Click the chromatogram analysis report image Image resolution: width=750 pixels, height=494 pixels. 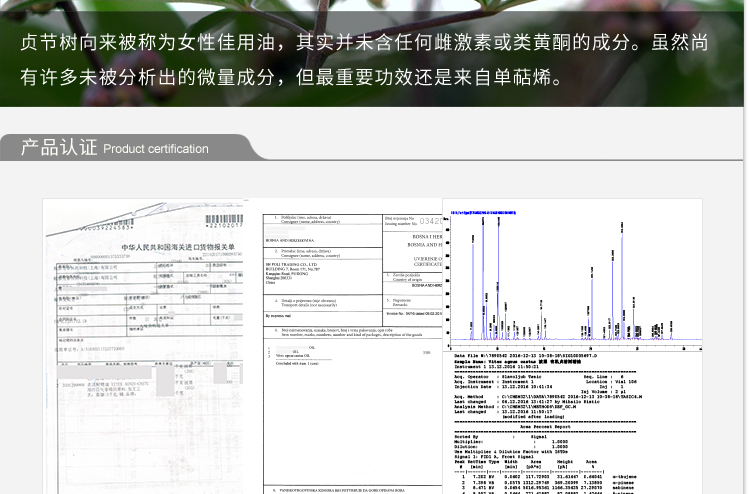tap(573, 347)
